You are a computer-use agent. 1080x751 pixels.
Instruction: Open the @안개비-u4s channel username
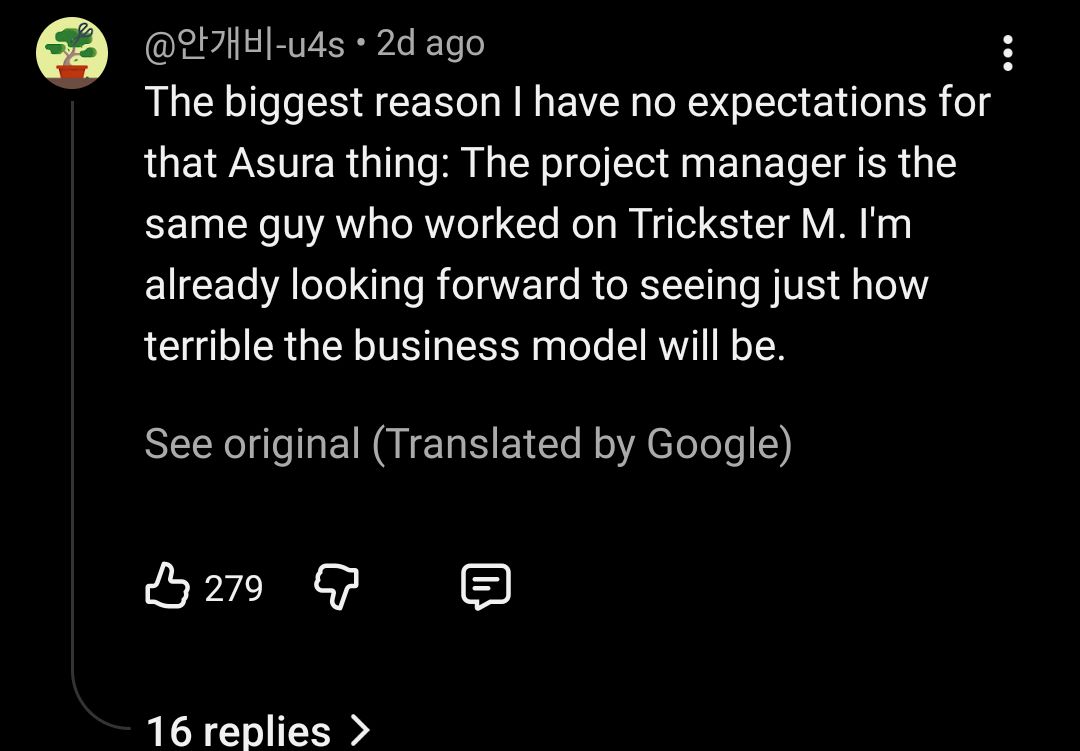click(x=245, y=45)
